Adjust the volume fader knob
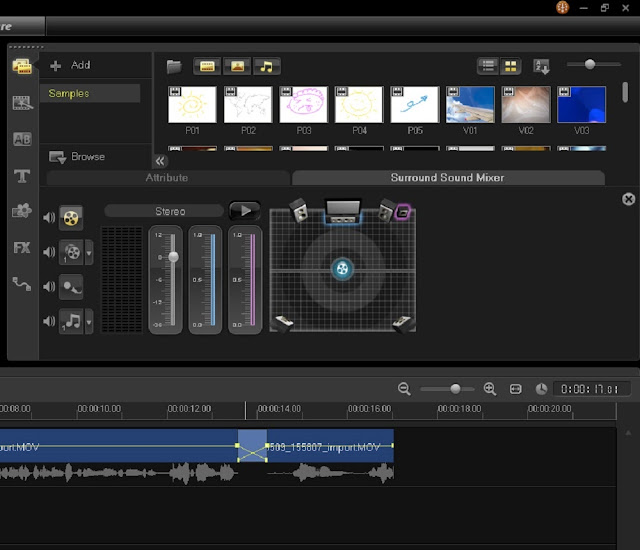This screenshot has height=550, width=640. click(173, 257)
